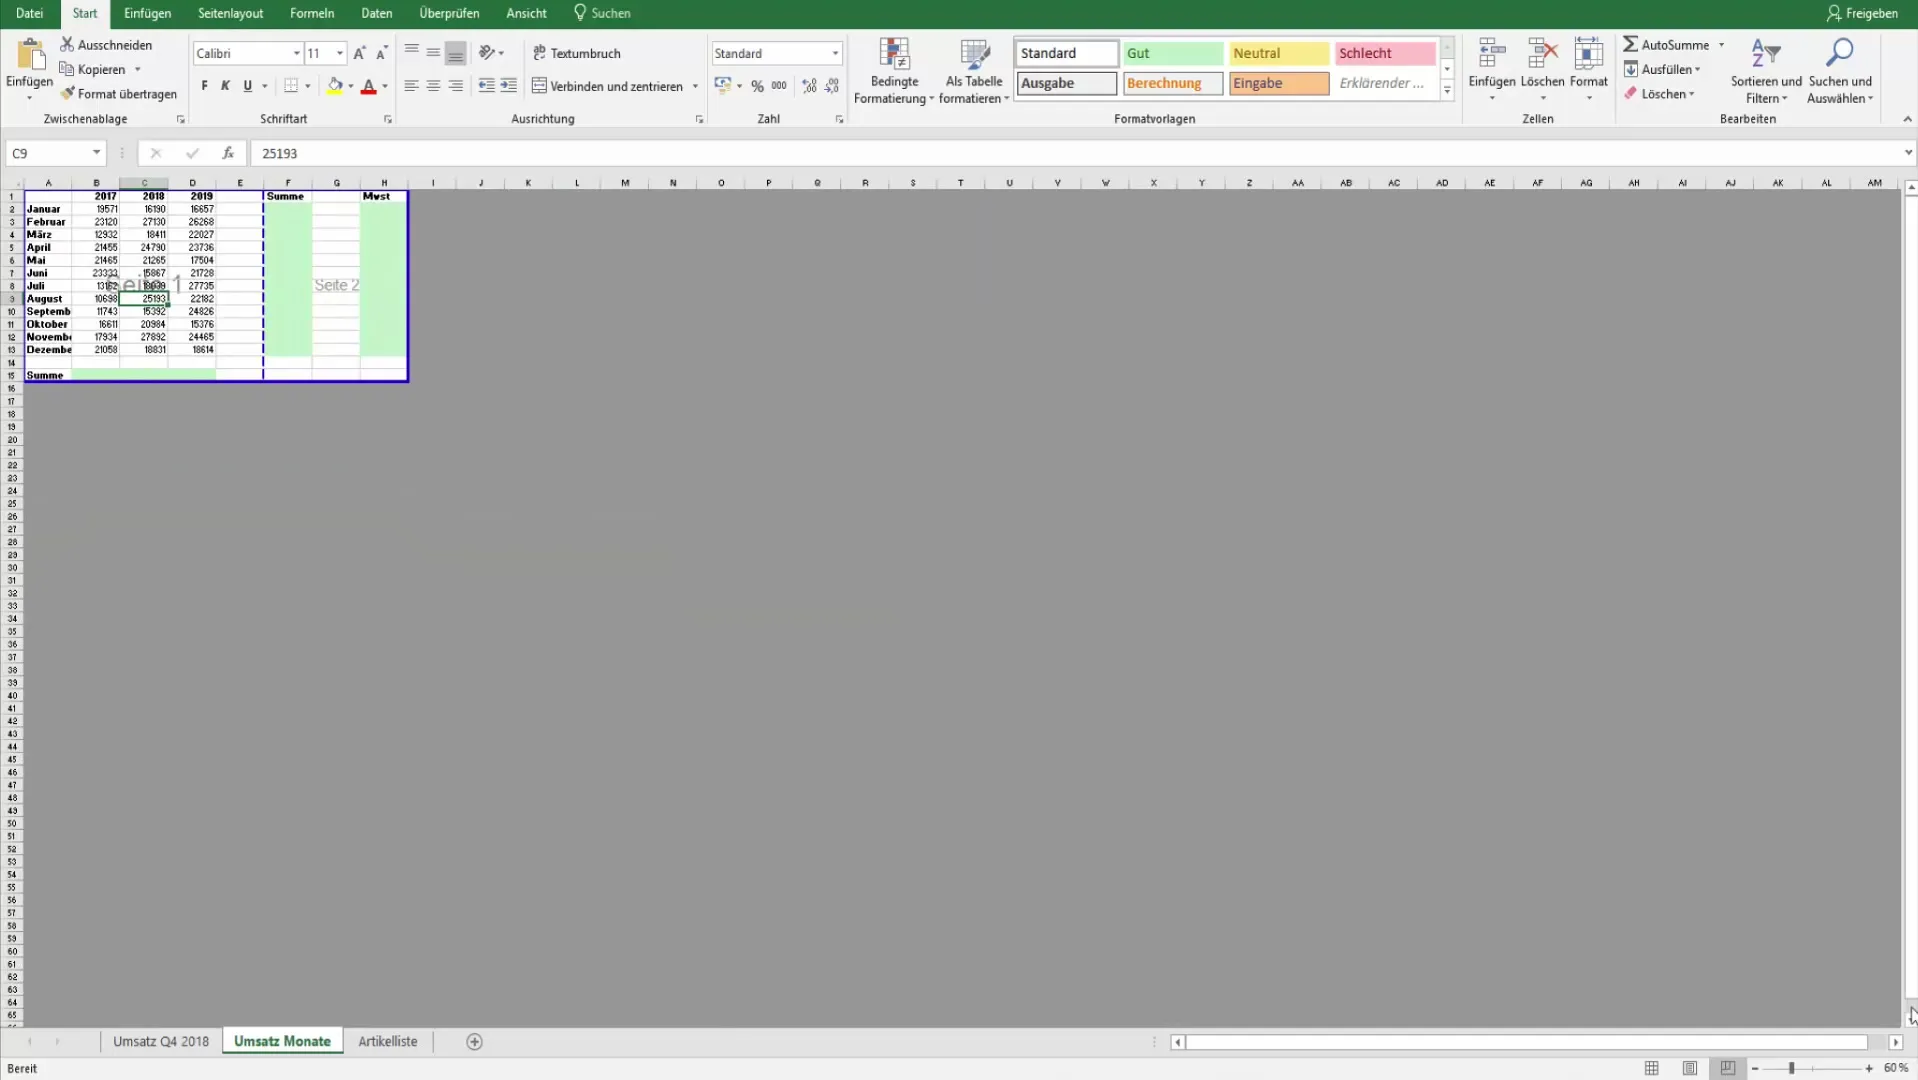
Task: Click Kopieren copy icon
Action: point(67,69)
